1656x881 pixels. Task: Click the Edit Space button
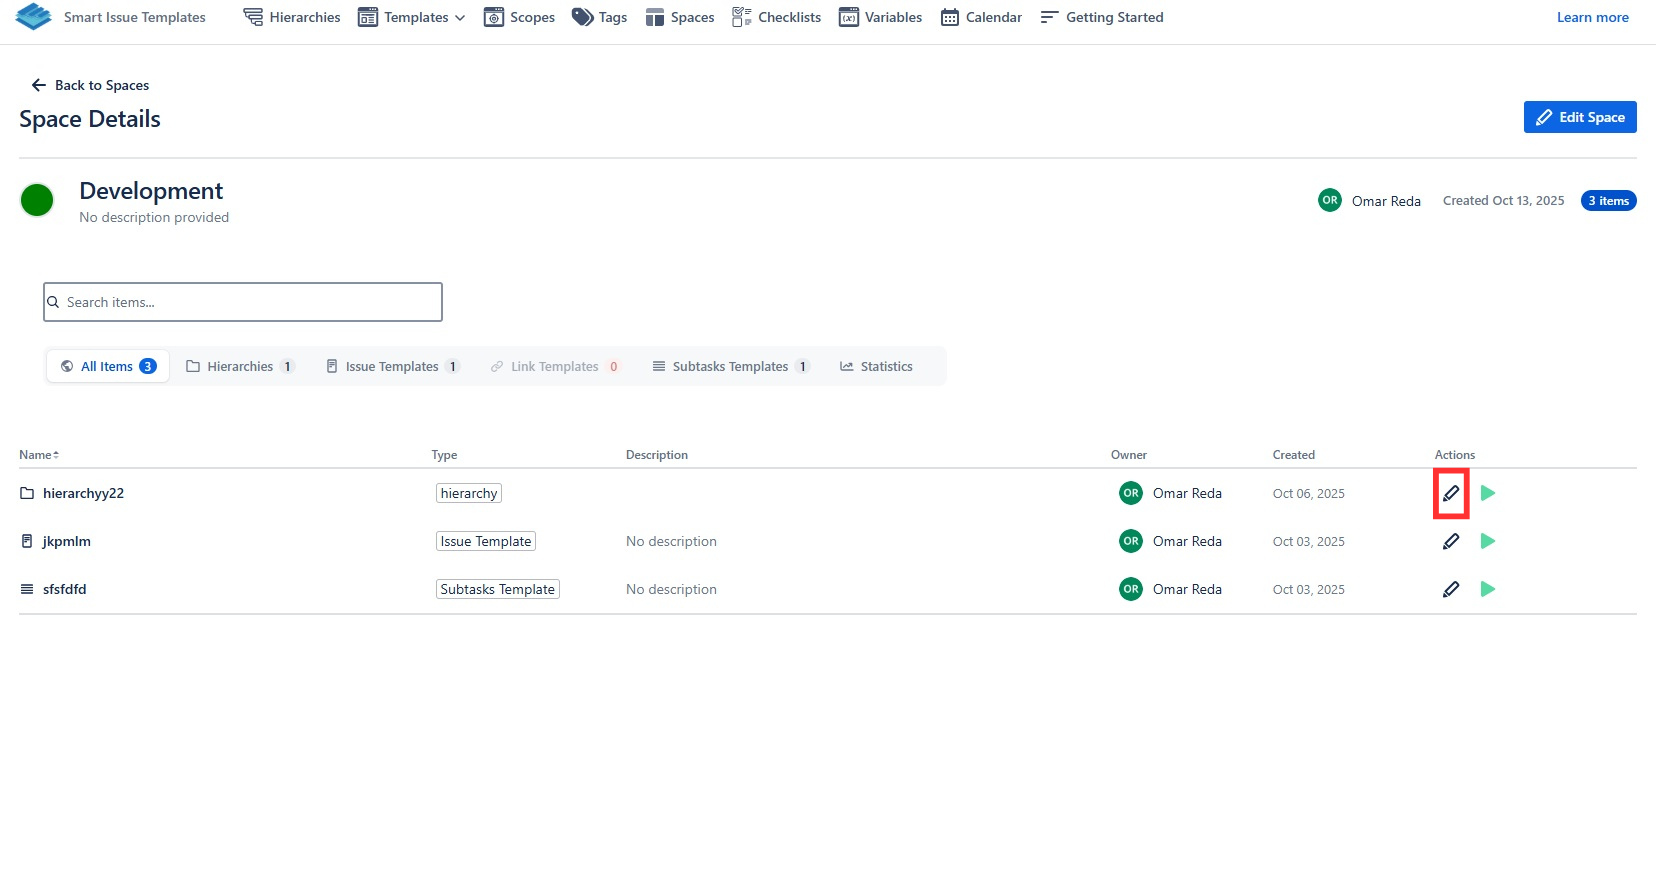tap(1579, 117)
